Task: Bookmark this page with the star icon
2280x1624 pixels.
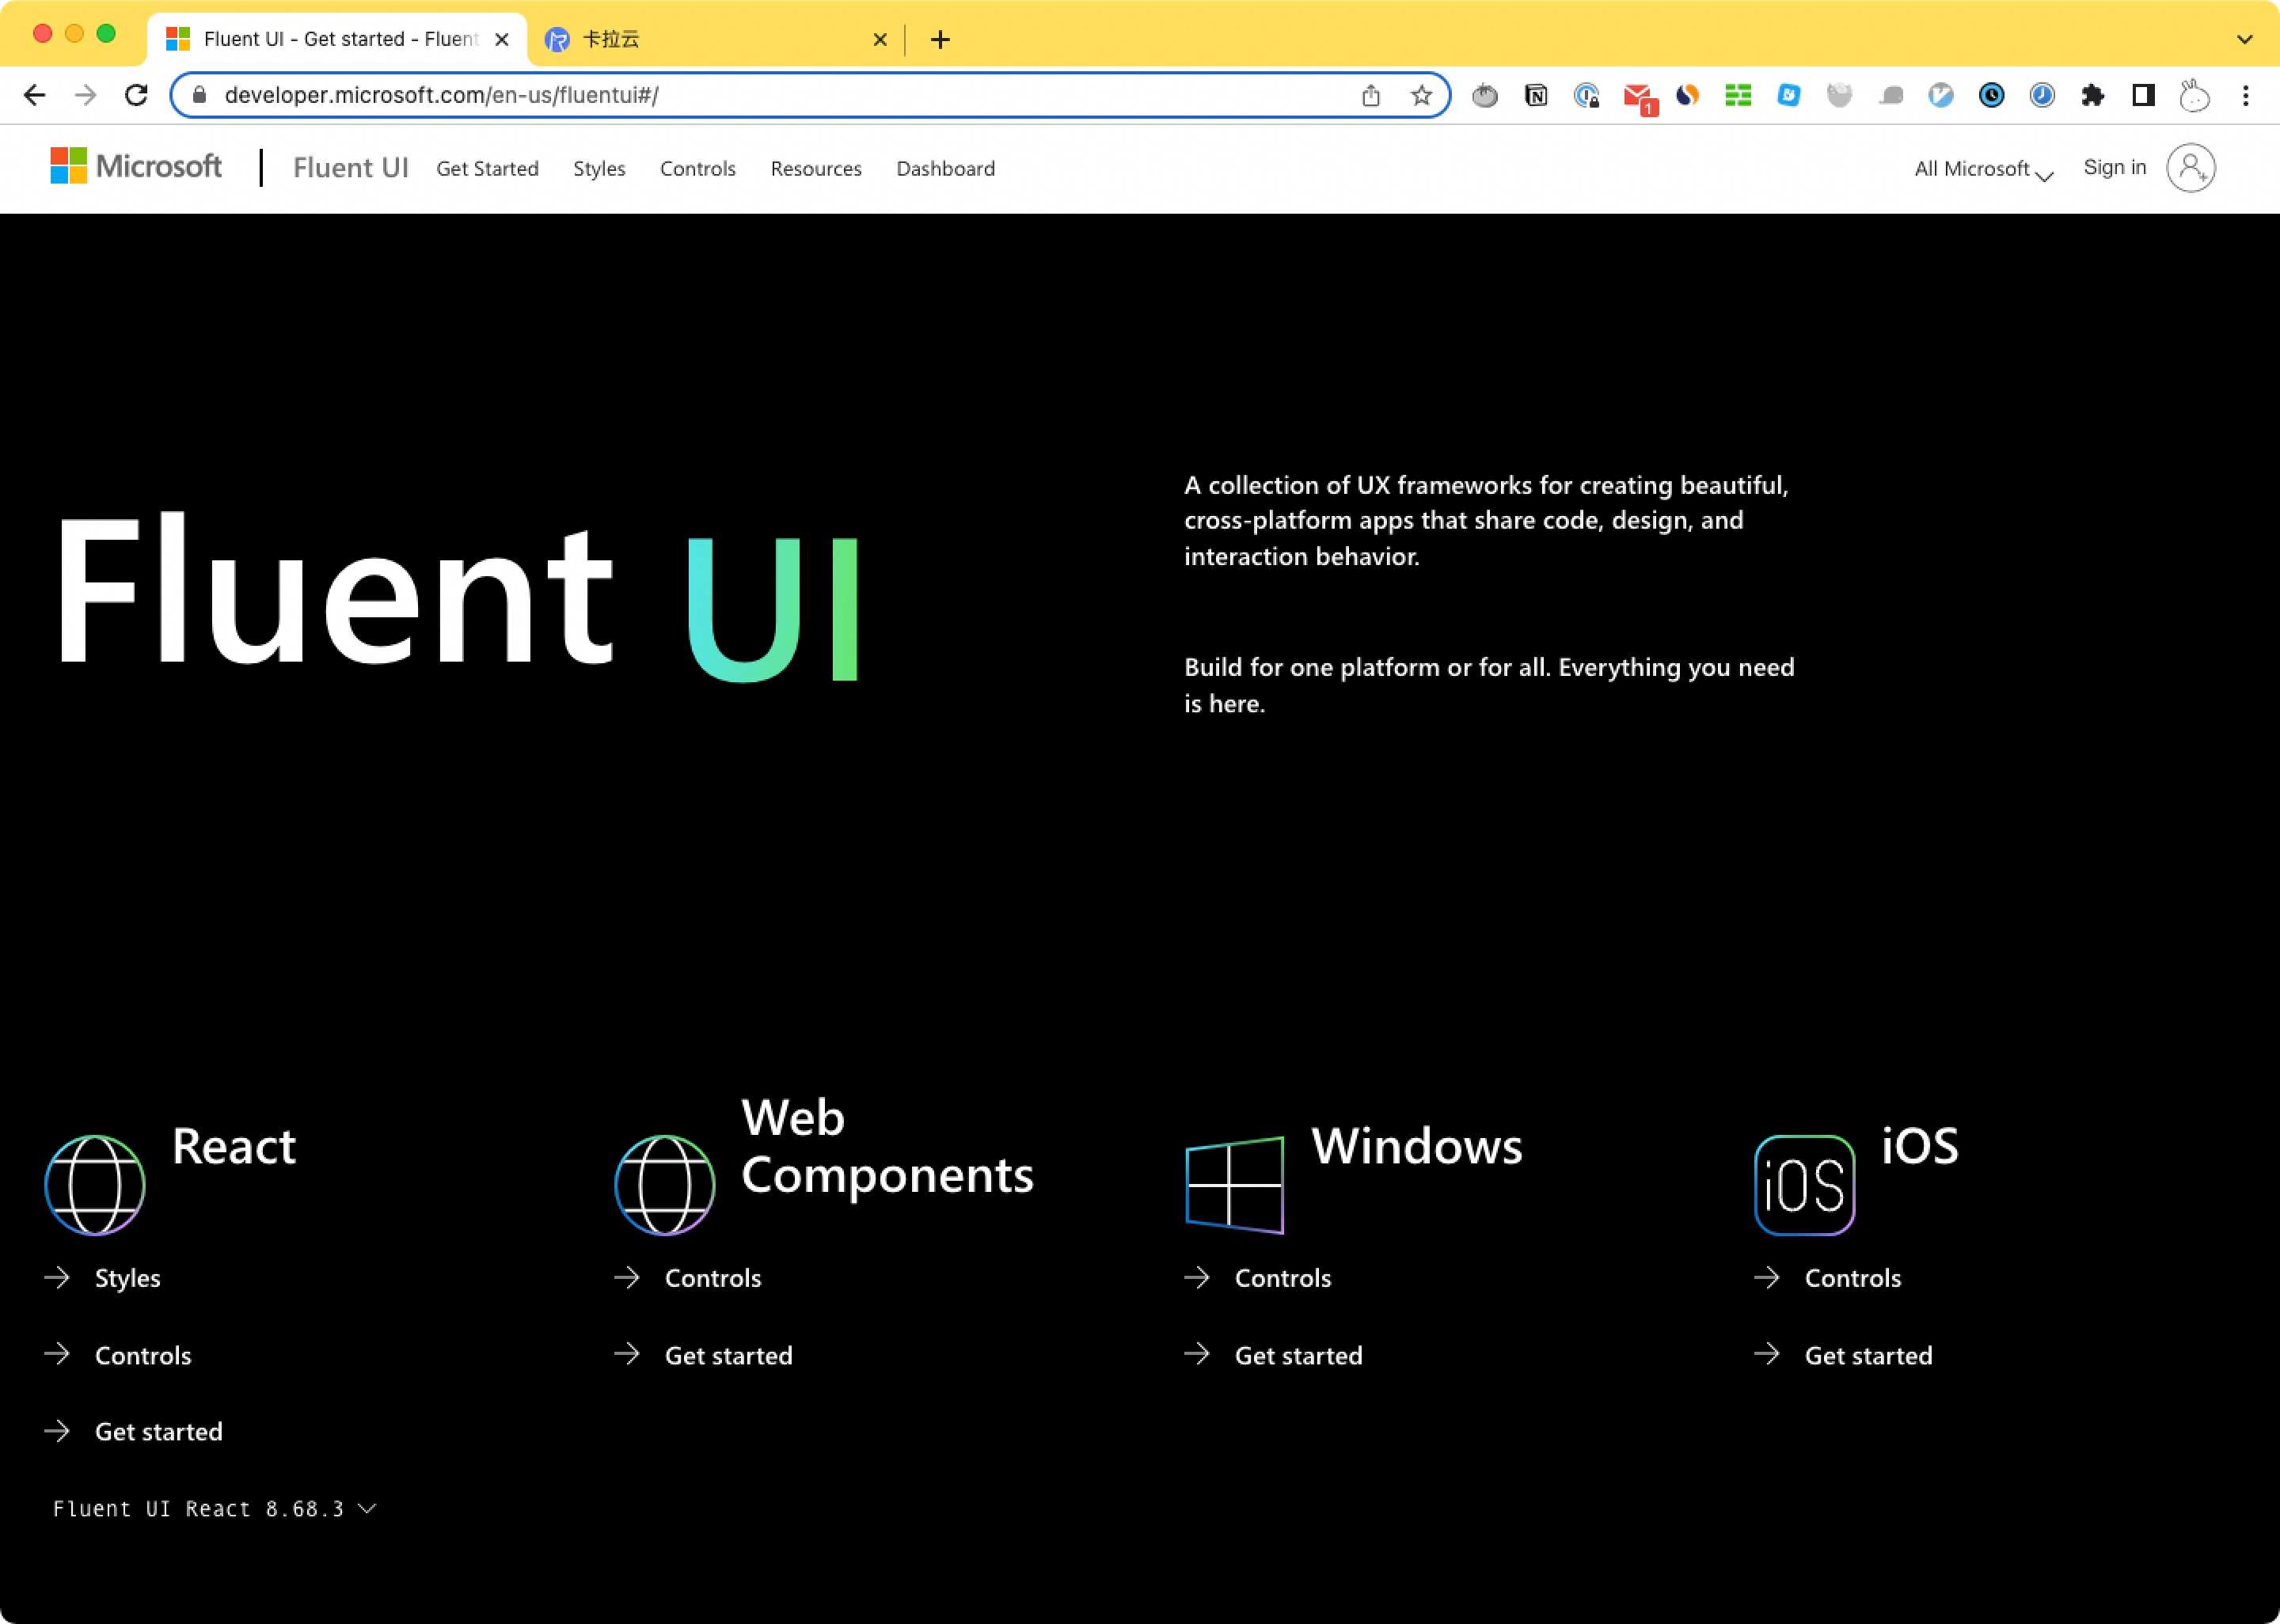Action: 1421,95
